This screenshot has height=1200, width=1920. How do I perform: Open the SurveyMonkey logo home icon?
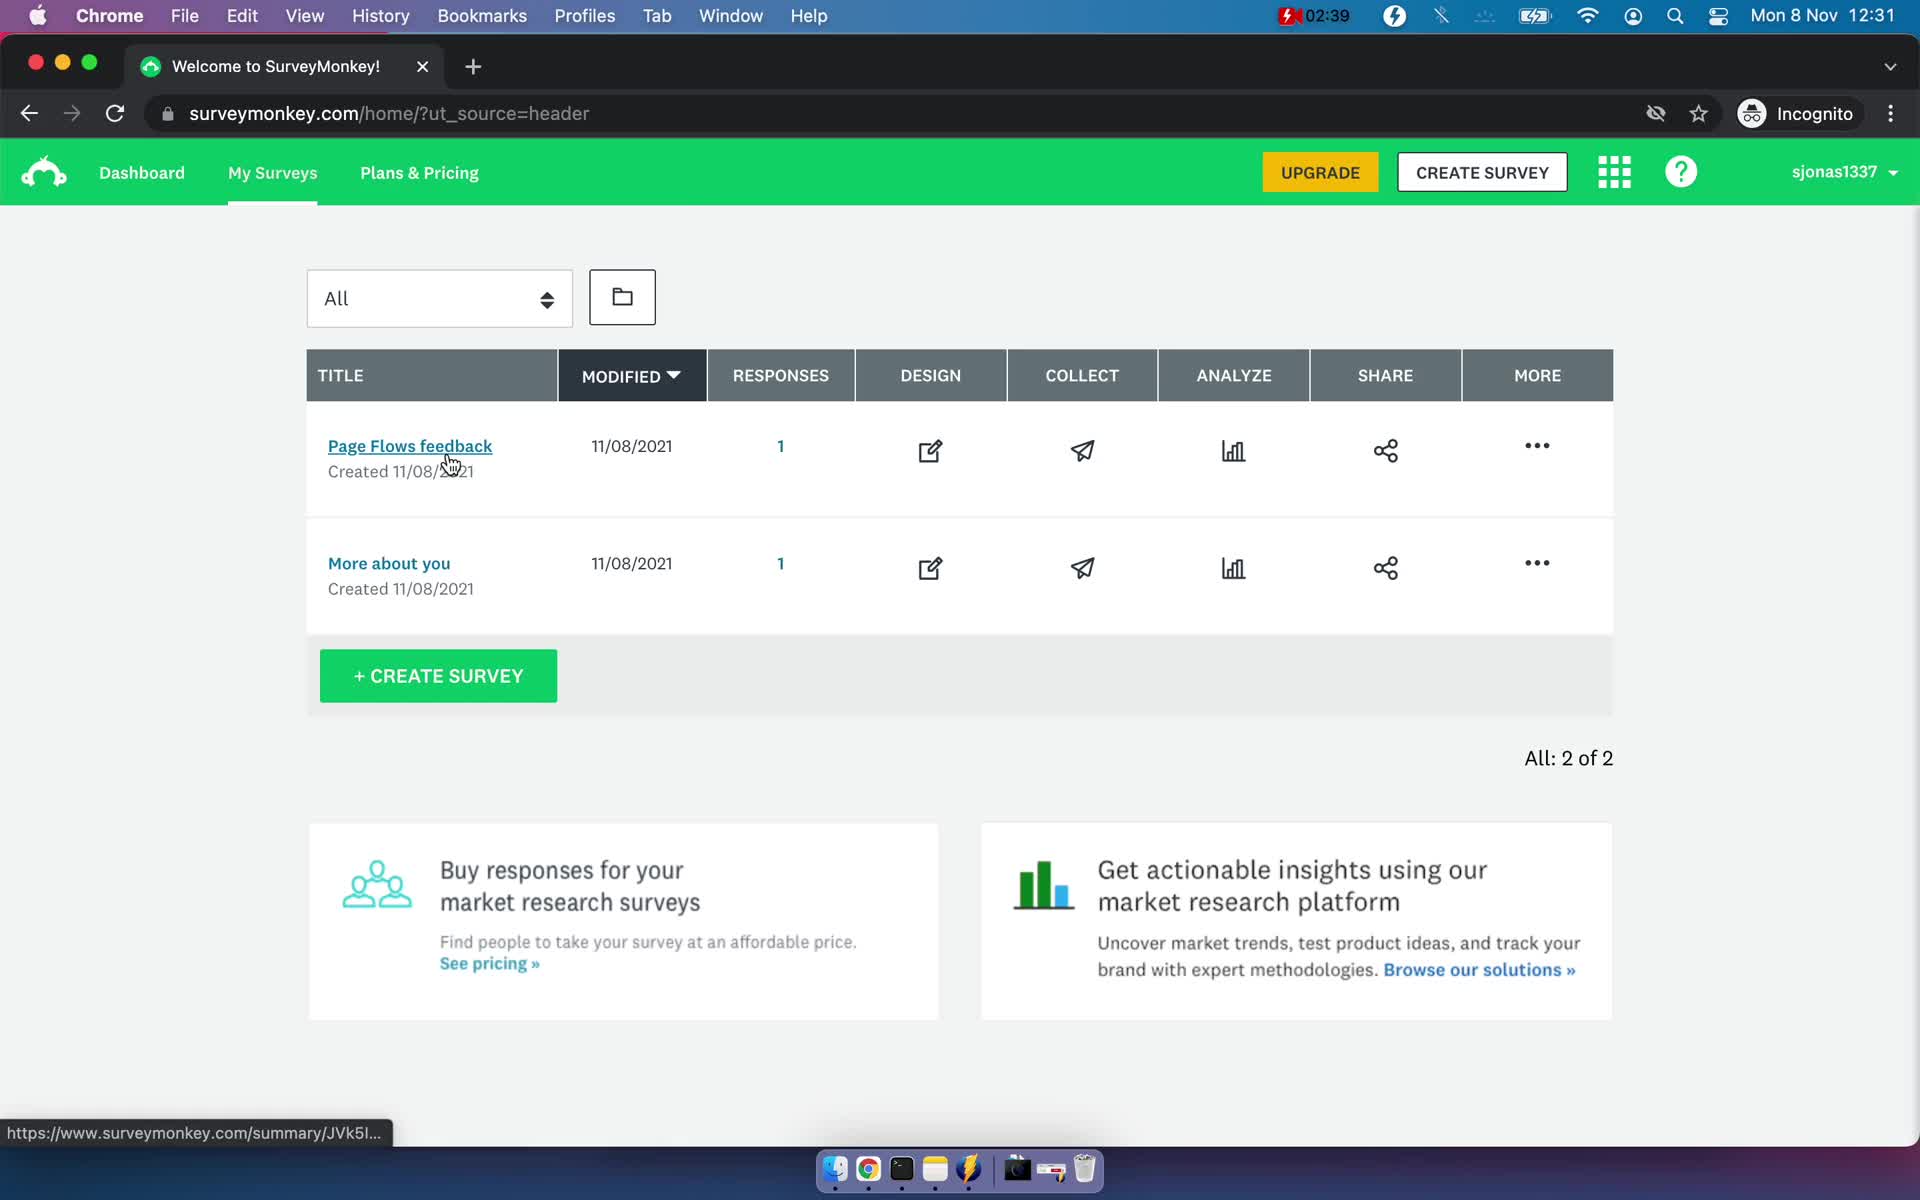44,172
